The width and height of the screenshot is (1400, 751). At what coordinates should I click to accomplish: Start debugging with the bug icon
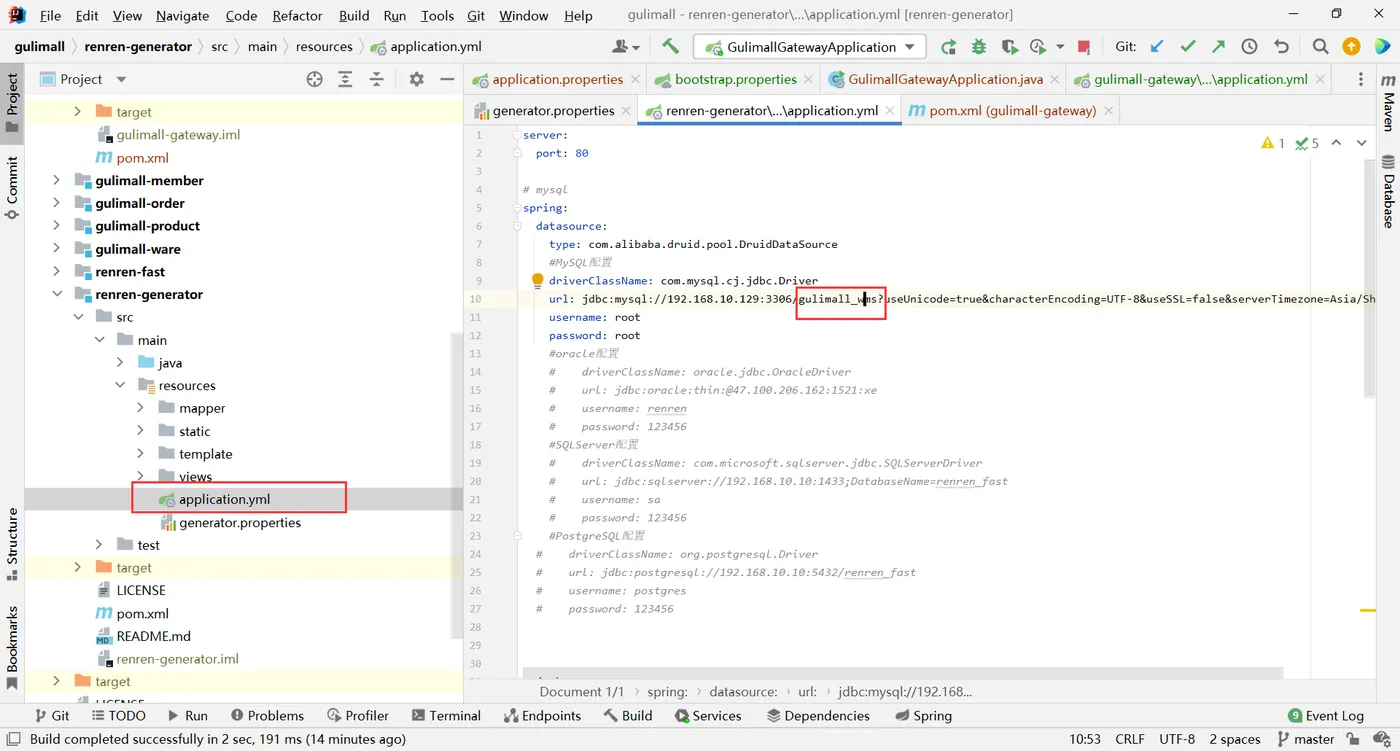pos(979,46)
